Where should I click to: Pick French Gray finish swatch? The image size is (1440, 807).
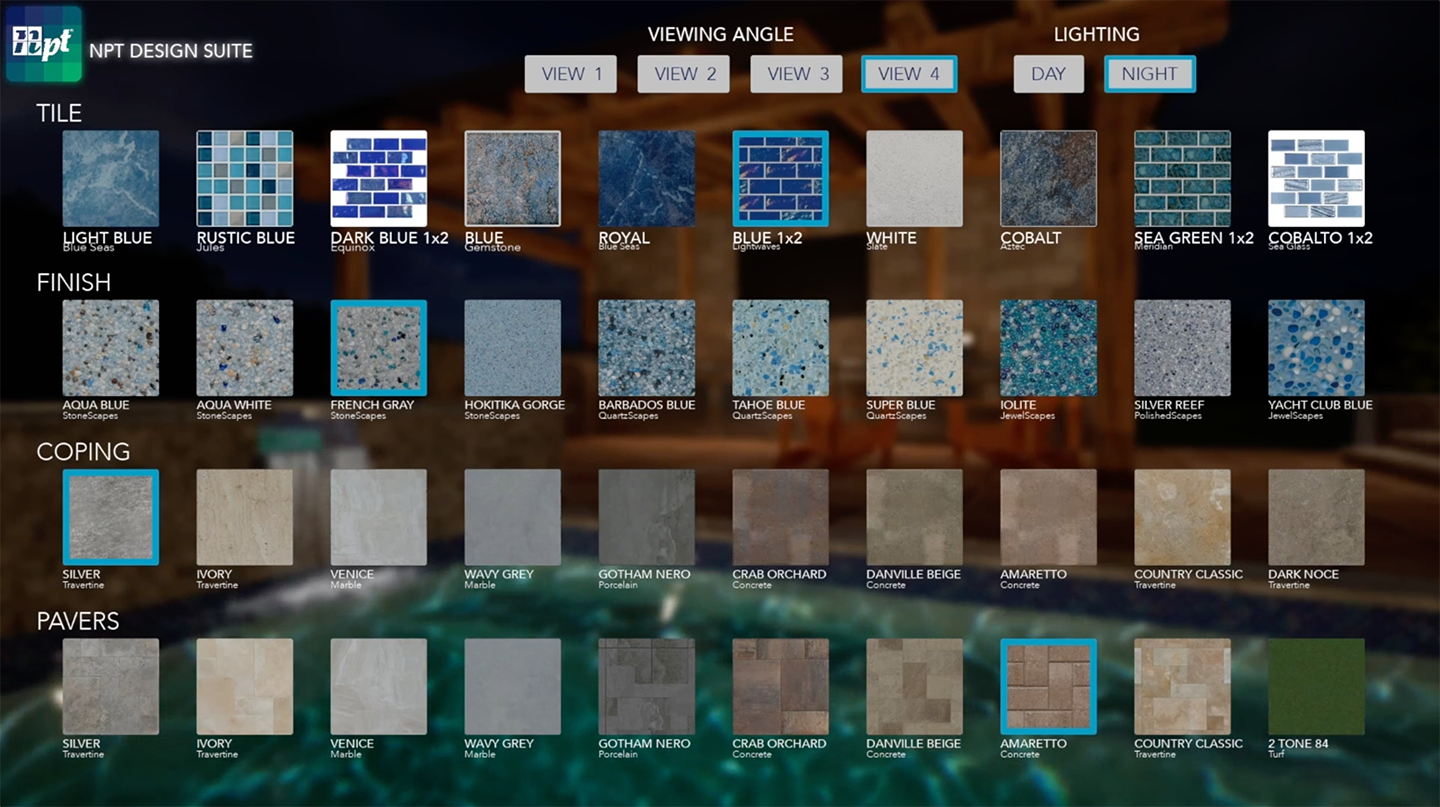click(379, 348)
